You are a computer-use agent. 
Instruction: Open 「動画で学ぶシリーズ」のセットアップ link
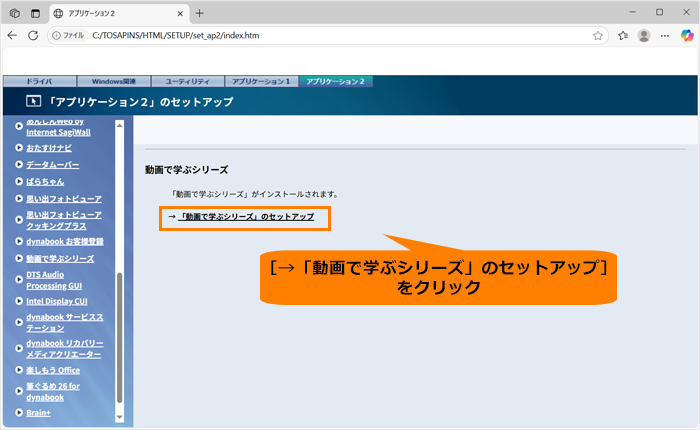[x=246, y=217]
